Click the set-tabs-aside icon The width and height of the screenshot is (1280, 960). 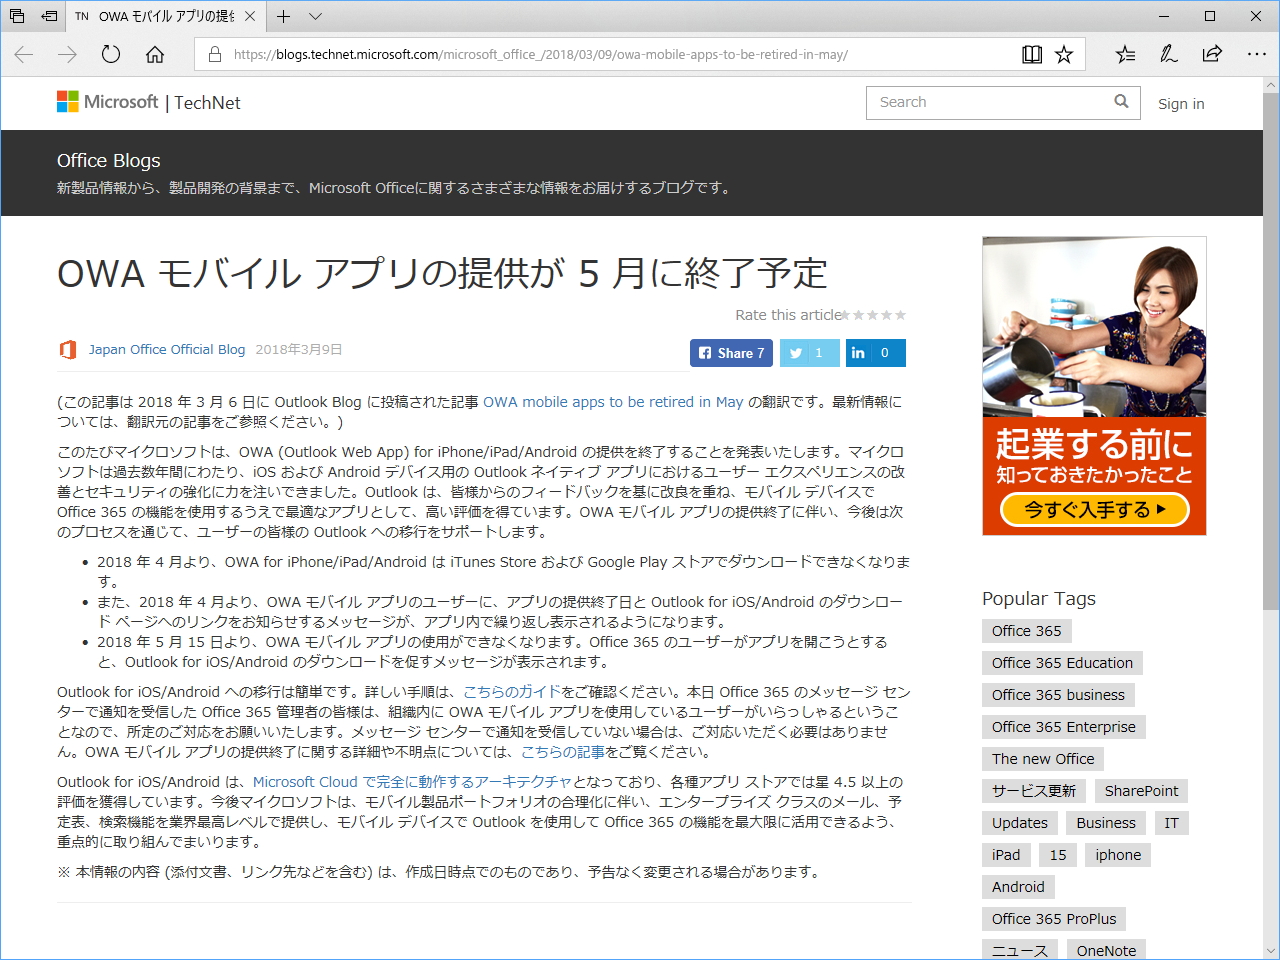click(16, 16)
